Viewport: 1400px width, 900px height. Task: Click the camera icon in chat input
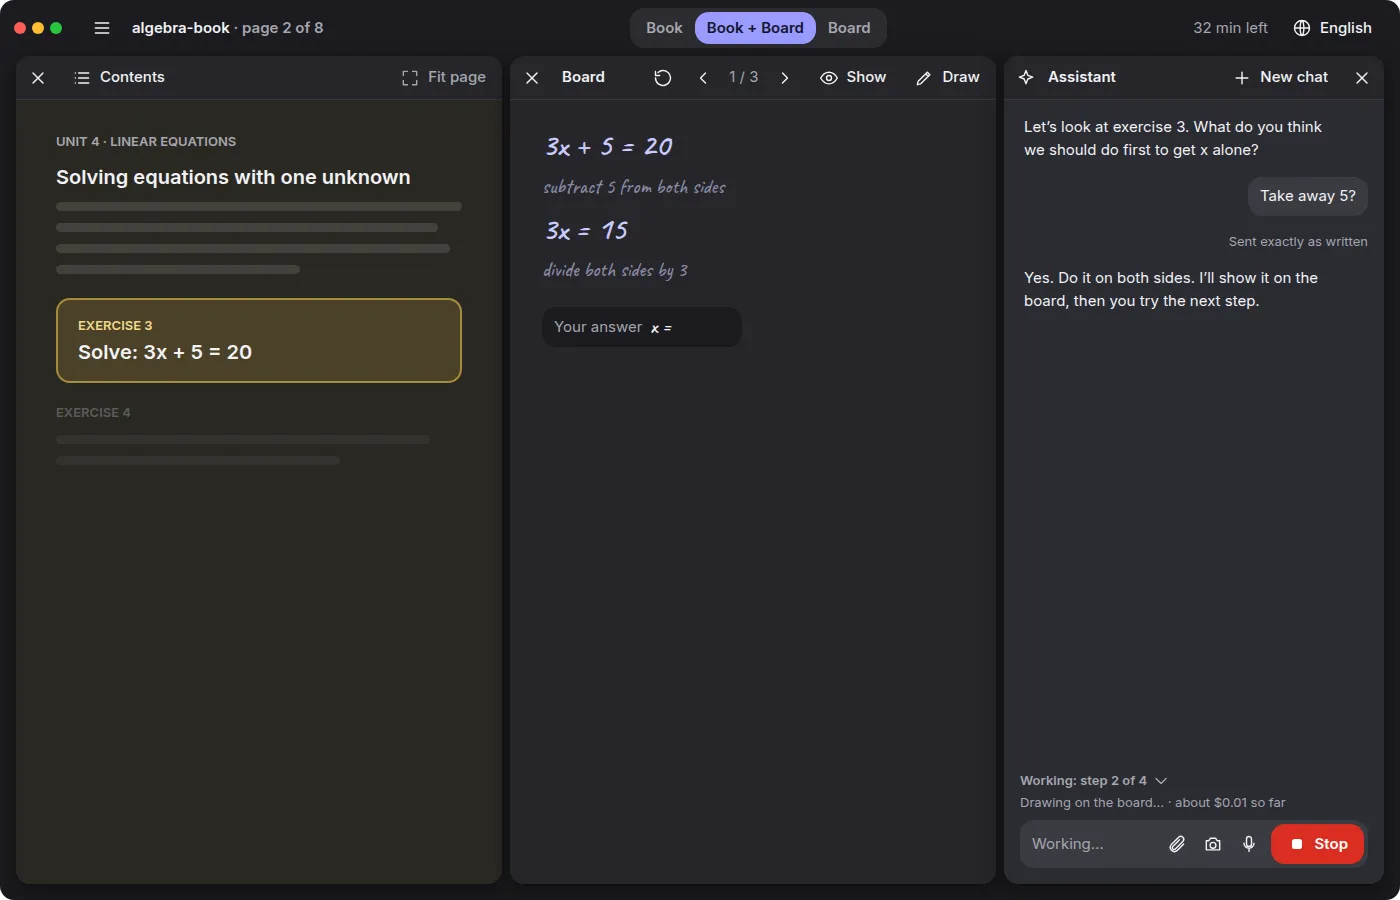pos(1213,844)
